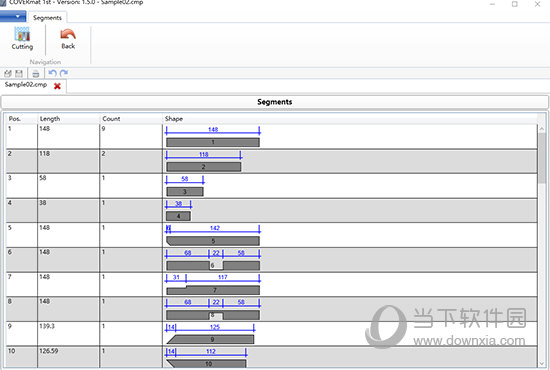Click the notched shape bar labeled 6
Screen dimensions: 550x370
pos(213,265)
